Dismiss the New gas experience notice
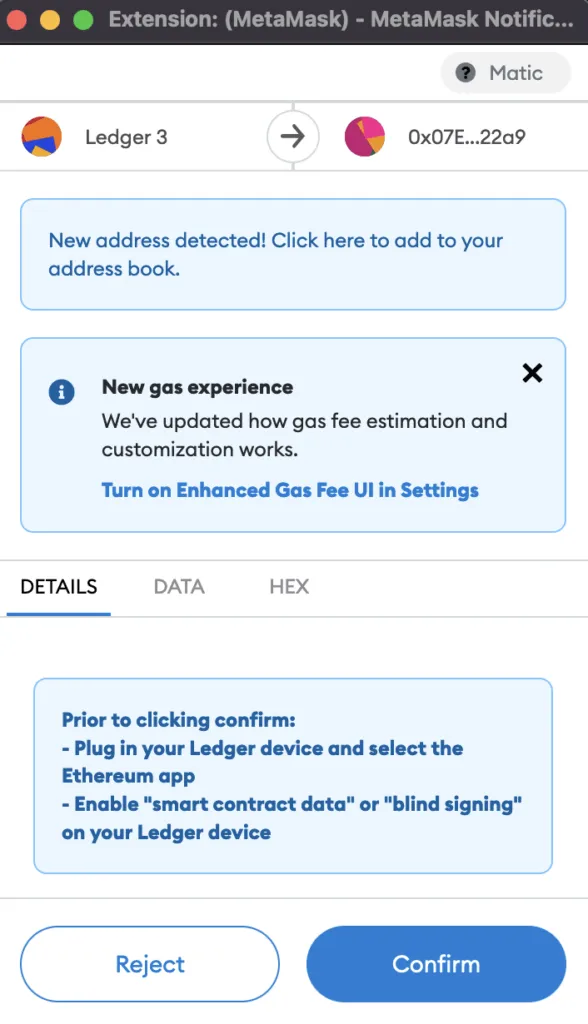Viewport: 588px width, 1024px height. 532,373
